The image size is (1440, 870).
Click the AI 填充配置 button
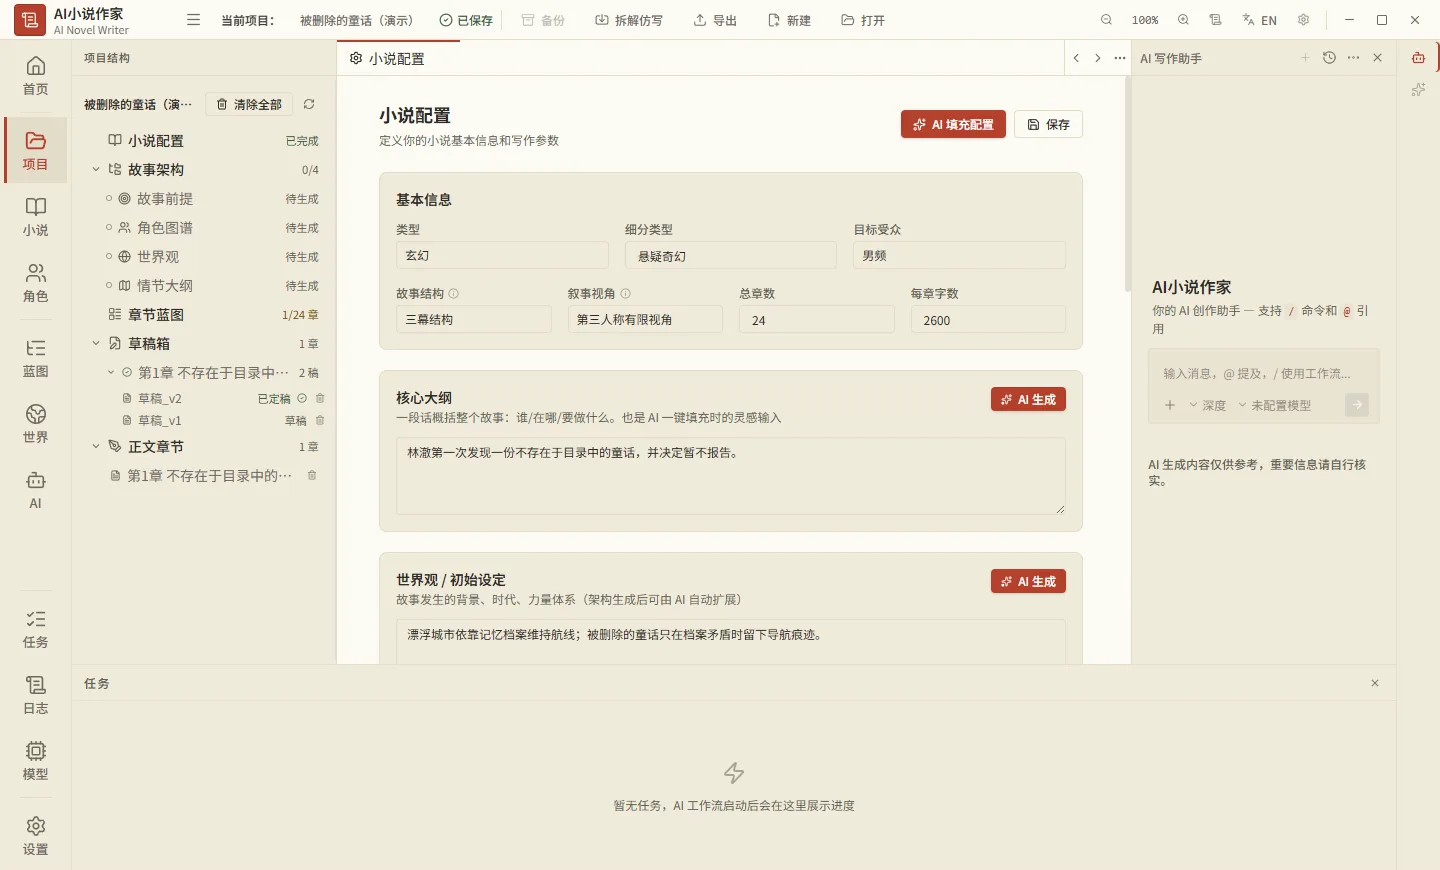pyautogui.click(x=953, y=124)
